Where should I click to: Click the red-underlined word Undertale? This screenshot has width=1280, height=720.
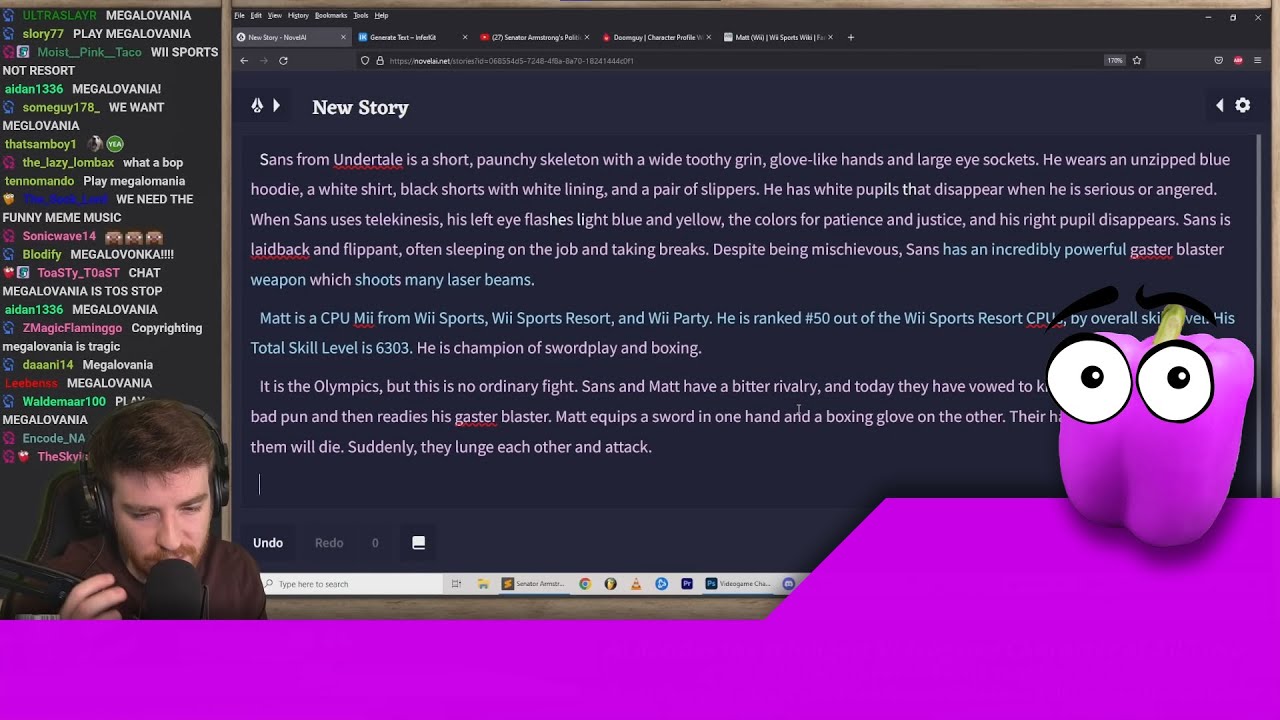pos(368,160)
